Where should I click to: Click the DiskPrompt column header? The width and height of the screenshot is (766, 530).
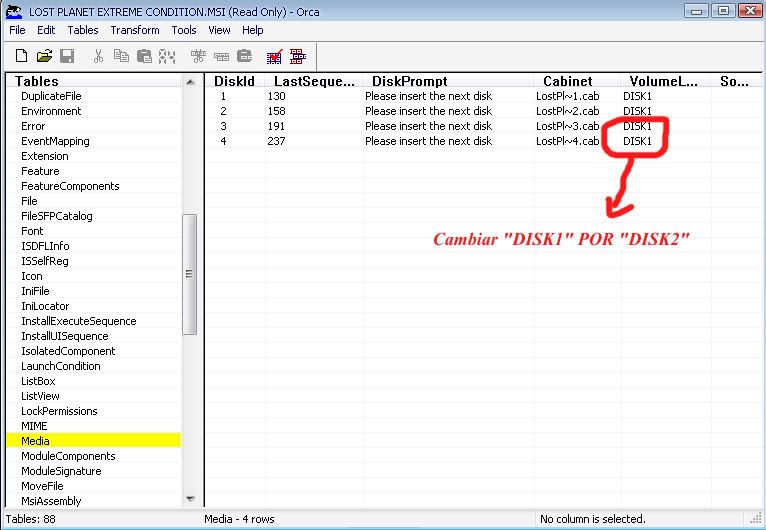click(x=448, y=81)
